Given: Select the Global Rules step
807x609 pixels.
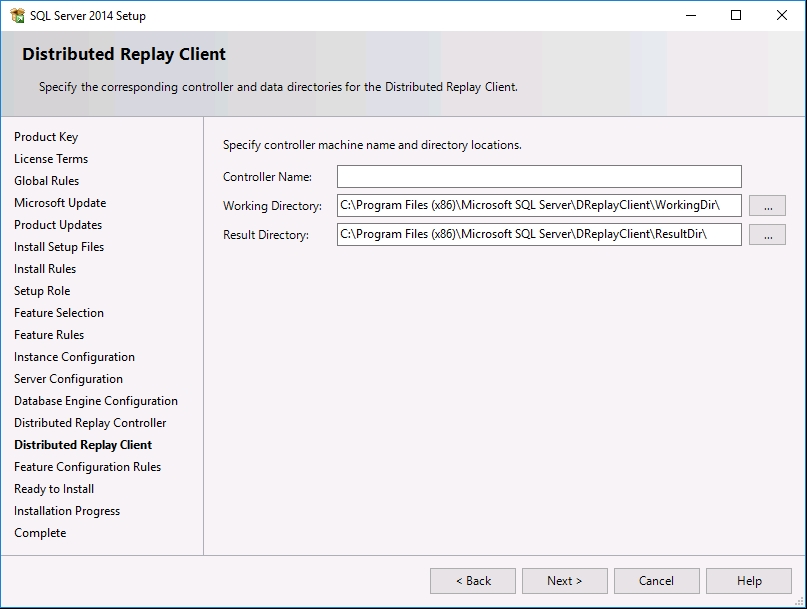Looking at the screenshot, I should tap(46, 181).
